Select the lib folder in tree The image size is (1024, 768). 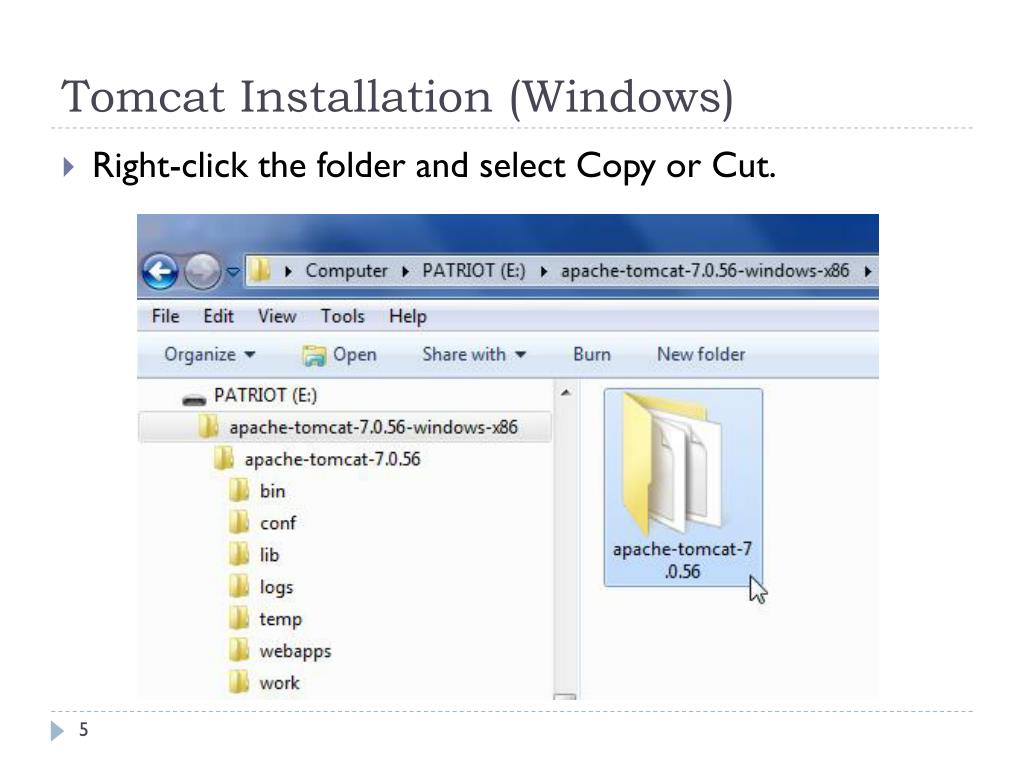click(269, 555)
